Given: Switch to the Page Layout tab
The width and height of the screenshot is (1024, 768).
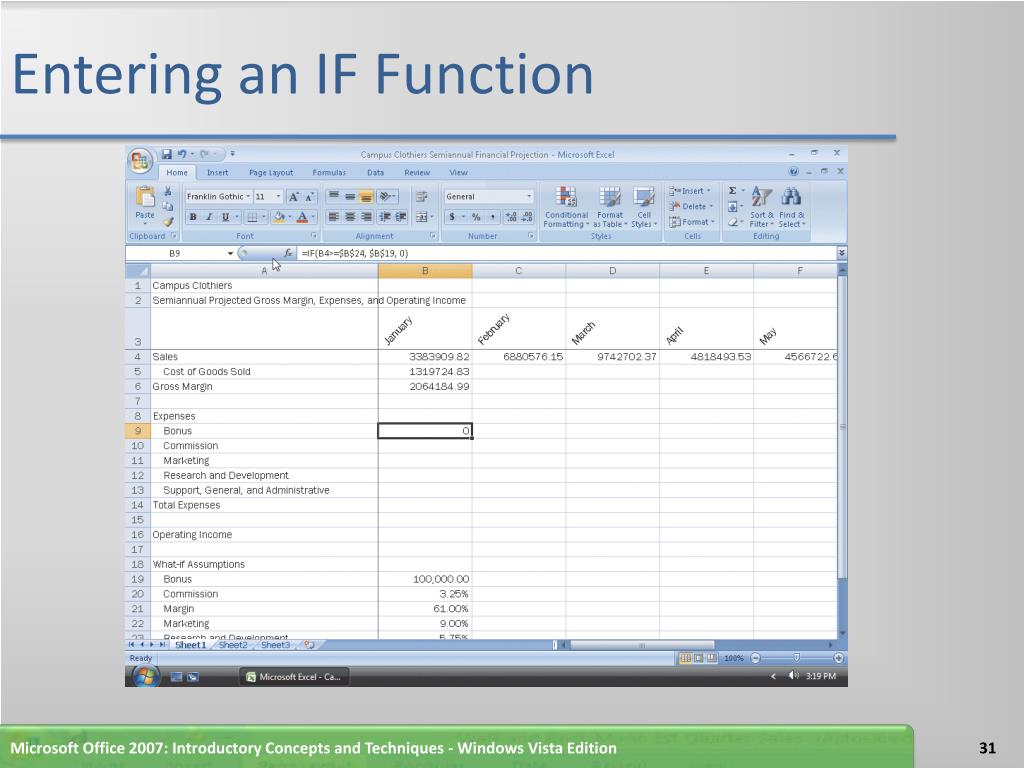Looking at the screenshot, I should pos(271,172).
